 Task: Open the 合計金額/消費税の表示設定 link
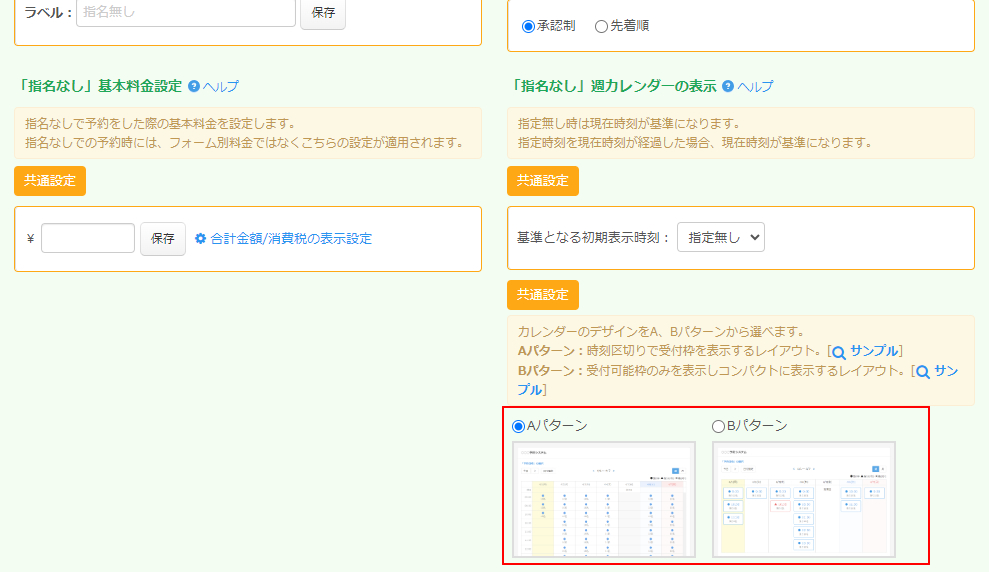coord(290,239)
